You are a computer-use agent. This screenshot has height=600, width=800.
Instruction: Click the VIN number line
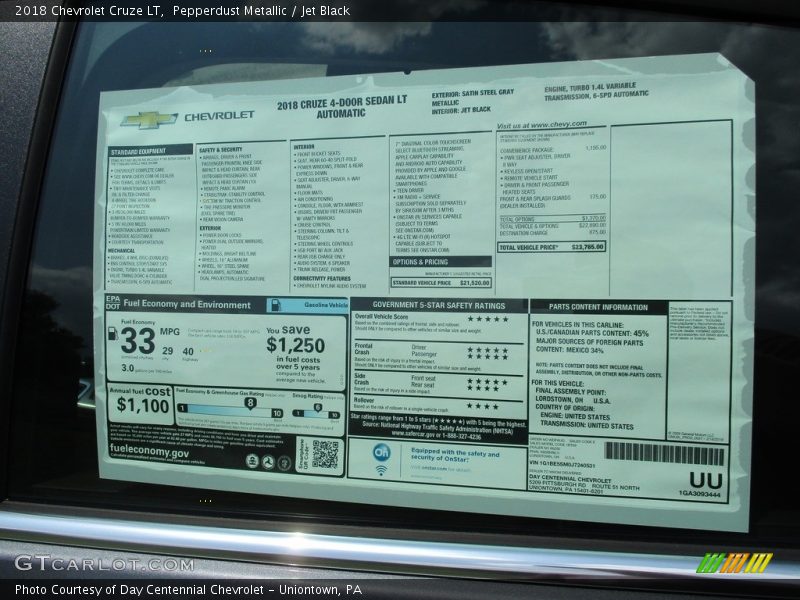pos(562,464)
